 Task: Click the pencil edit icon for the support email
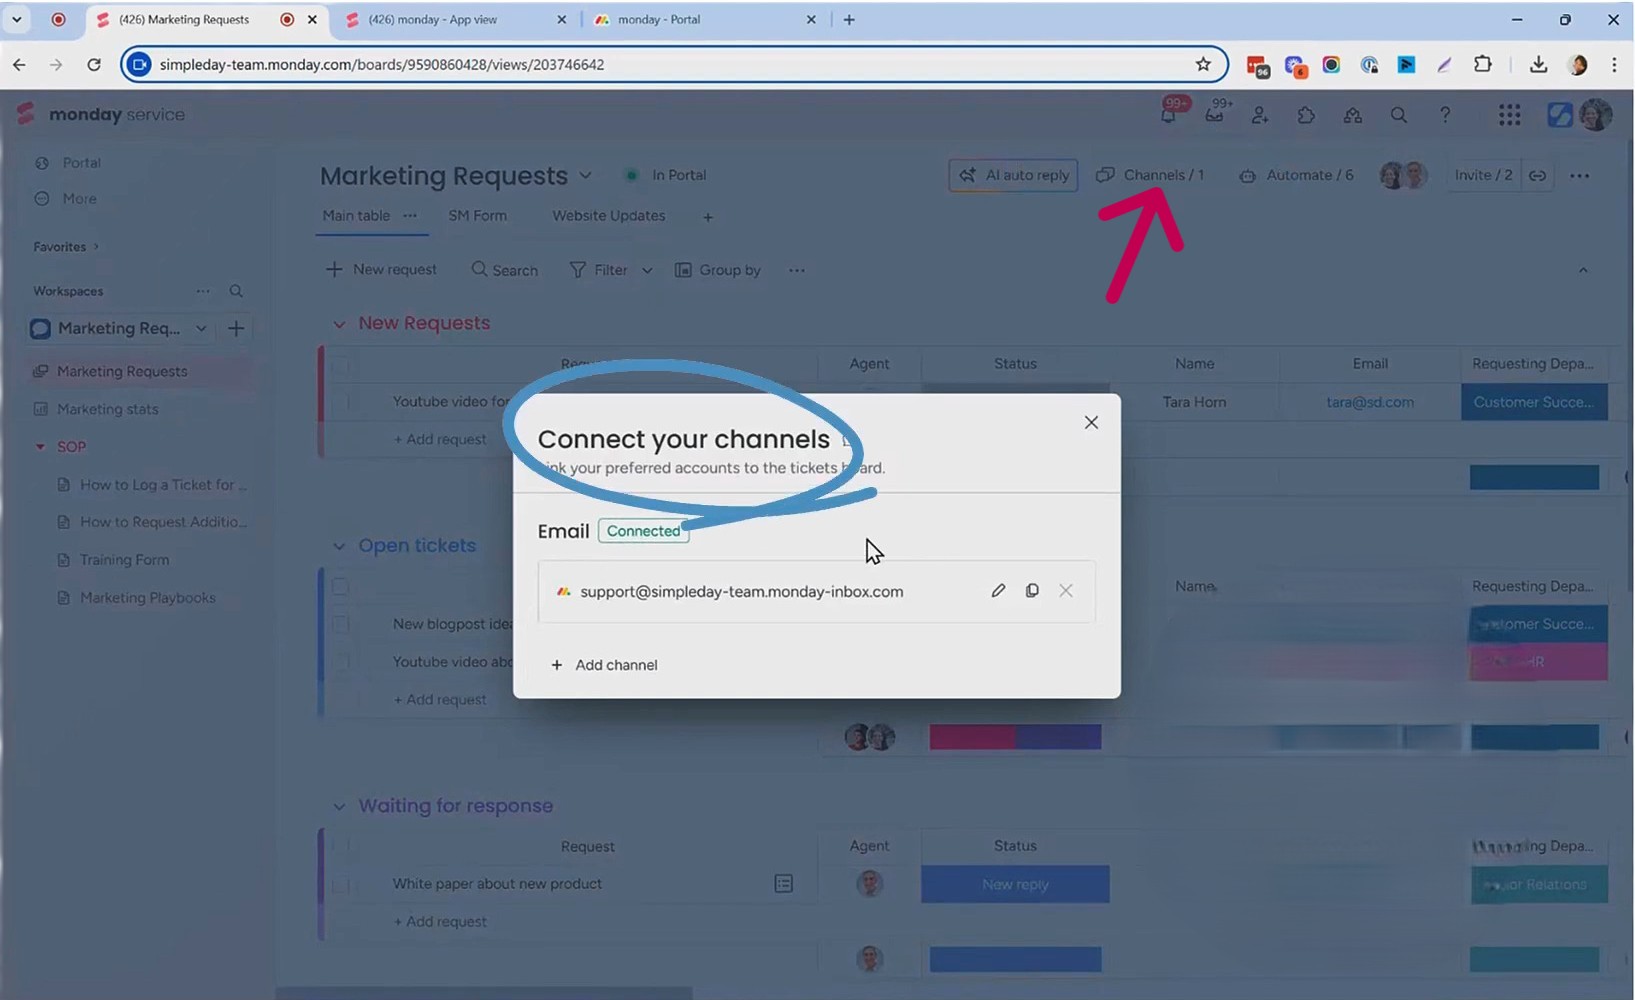click(998, 591)
